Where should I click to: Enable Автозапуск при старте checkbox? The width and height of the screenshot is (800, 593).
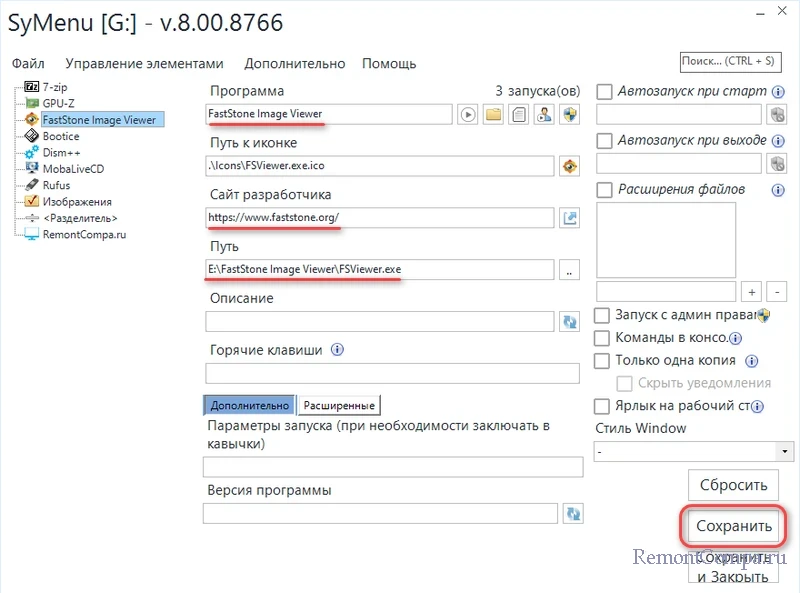[x=604, y=92]
